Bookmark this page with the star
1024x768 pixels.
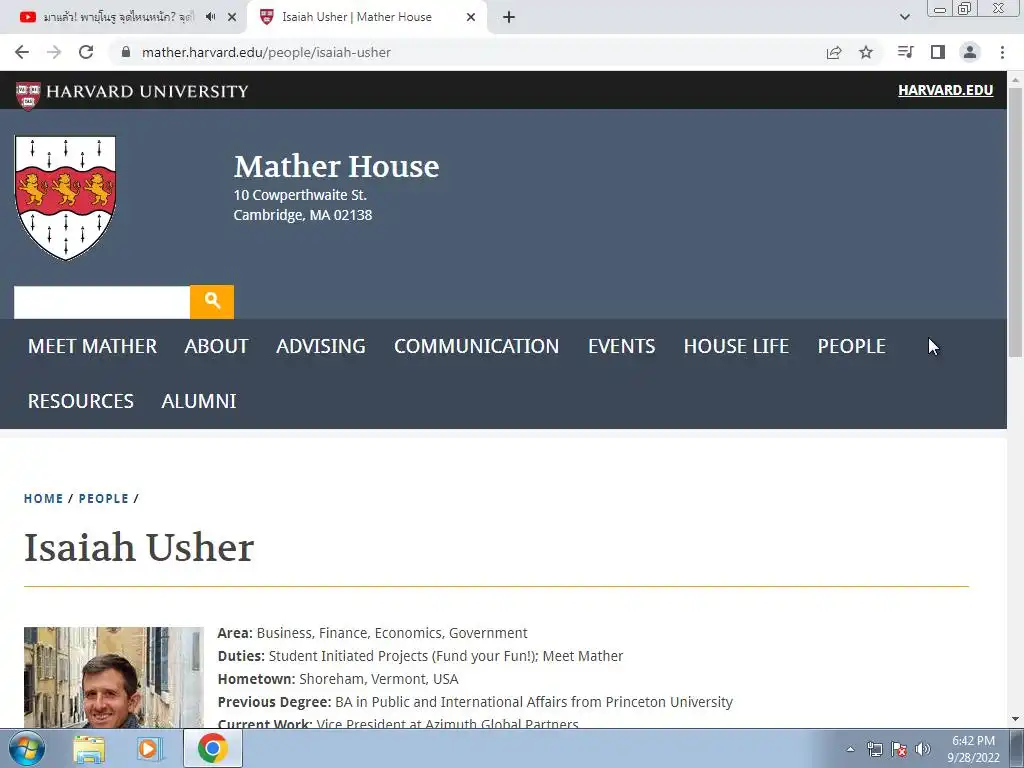(x=866, y=52)
